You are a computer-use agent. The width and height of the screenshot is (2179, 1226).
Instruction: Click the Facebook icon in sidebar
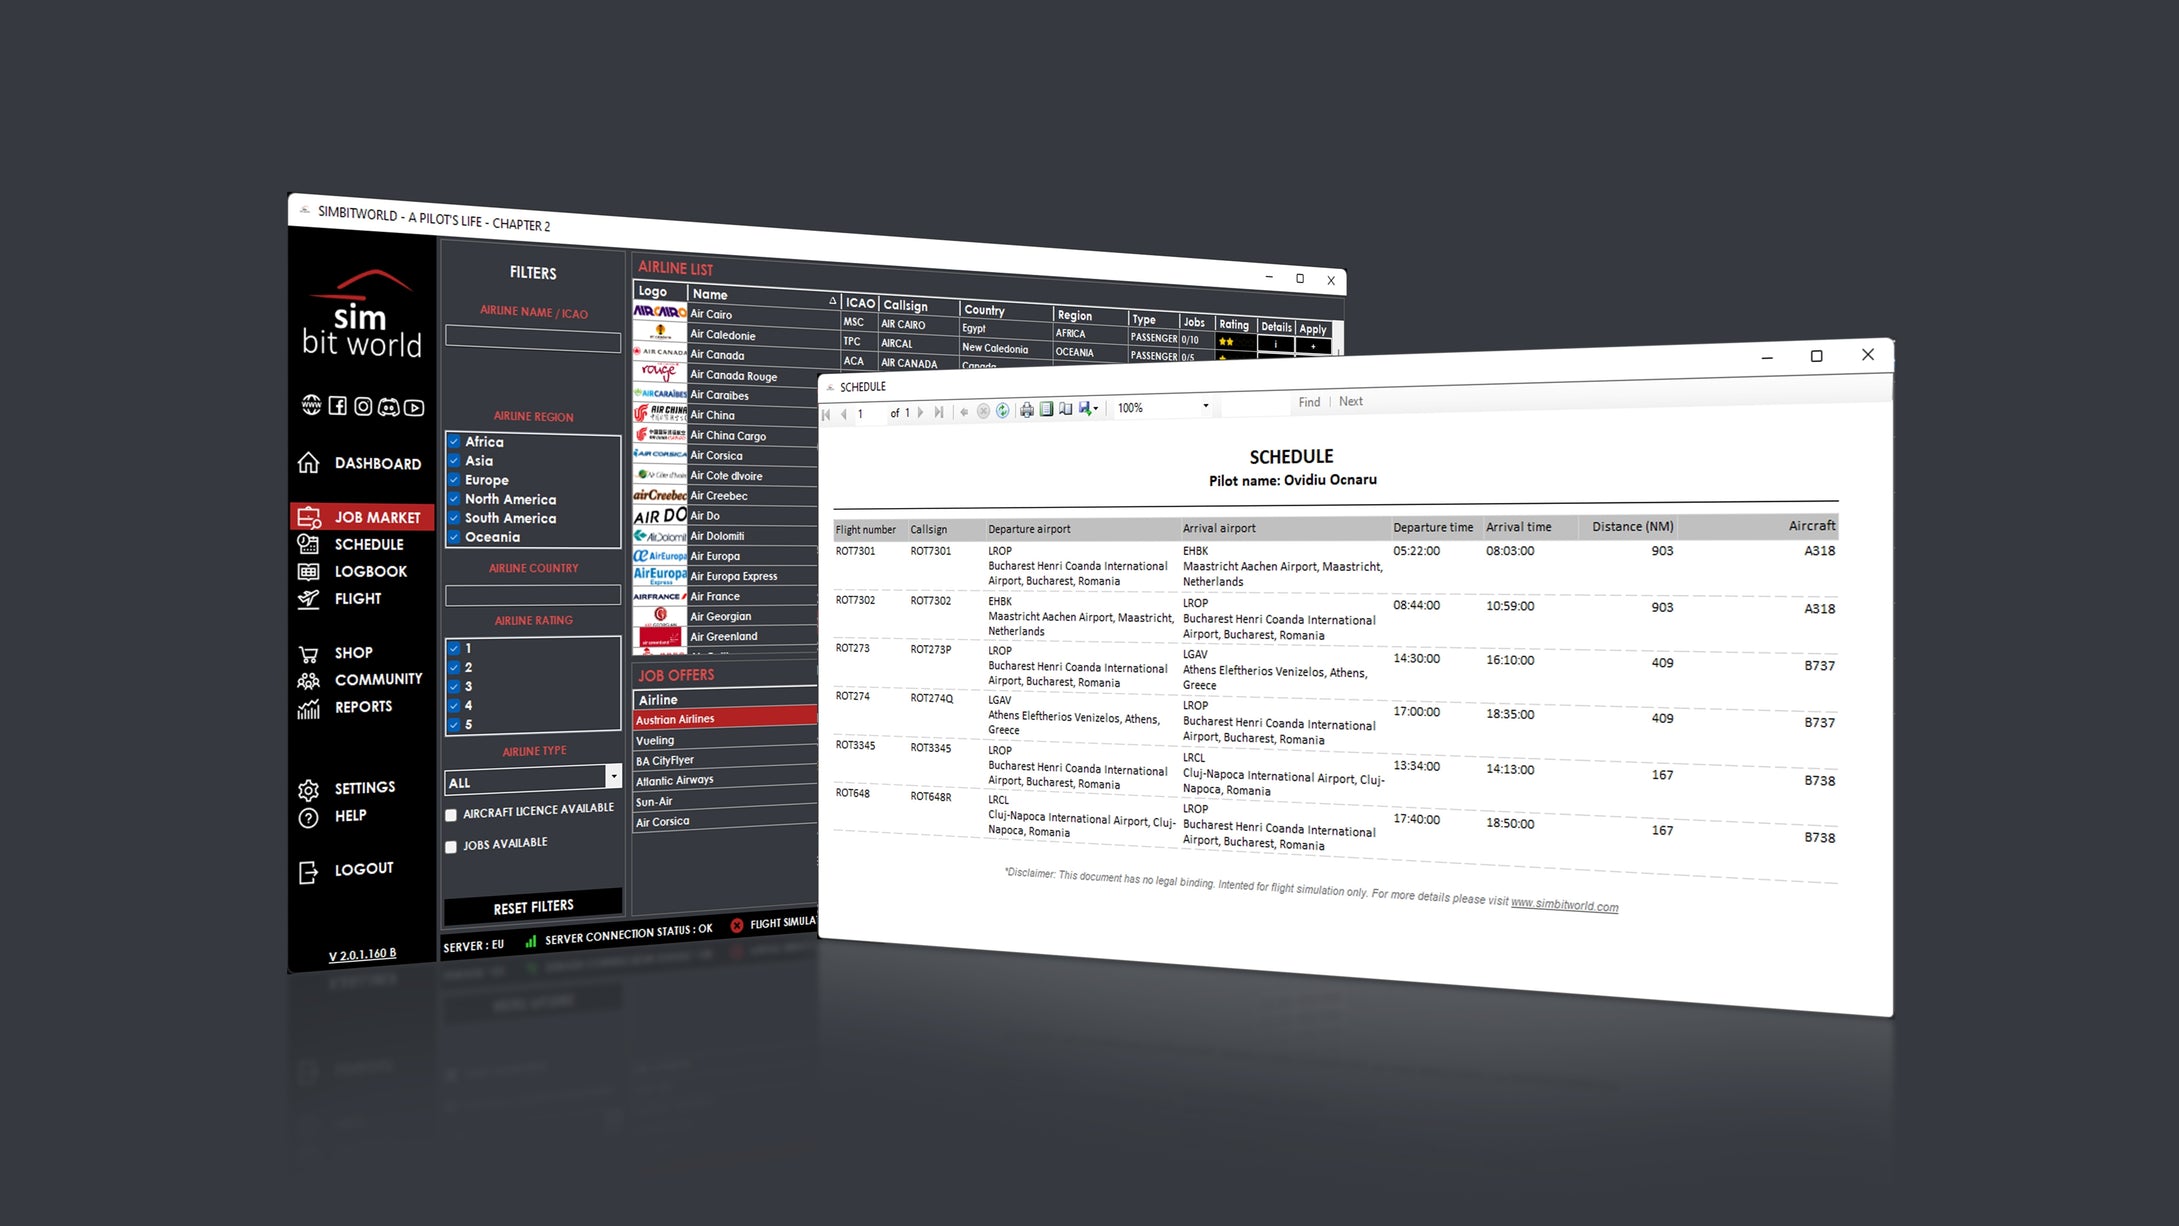click(x=337, y=405)
